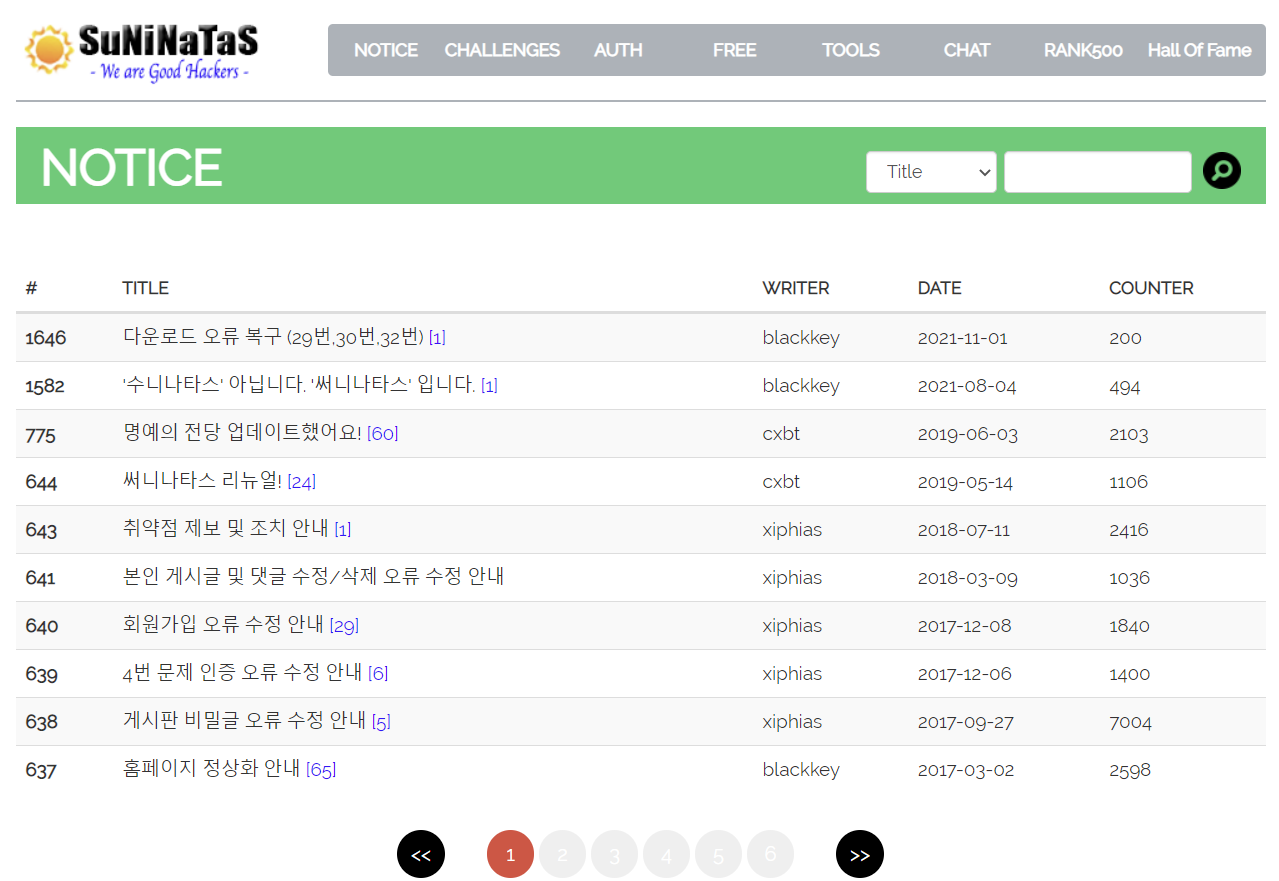Open the Title search-type dropdown
The height and width of the screenshot is (881, 1279).
931,172
